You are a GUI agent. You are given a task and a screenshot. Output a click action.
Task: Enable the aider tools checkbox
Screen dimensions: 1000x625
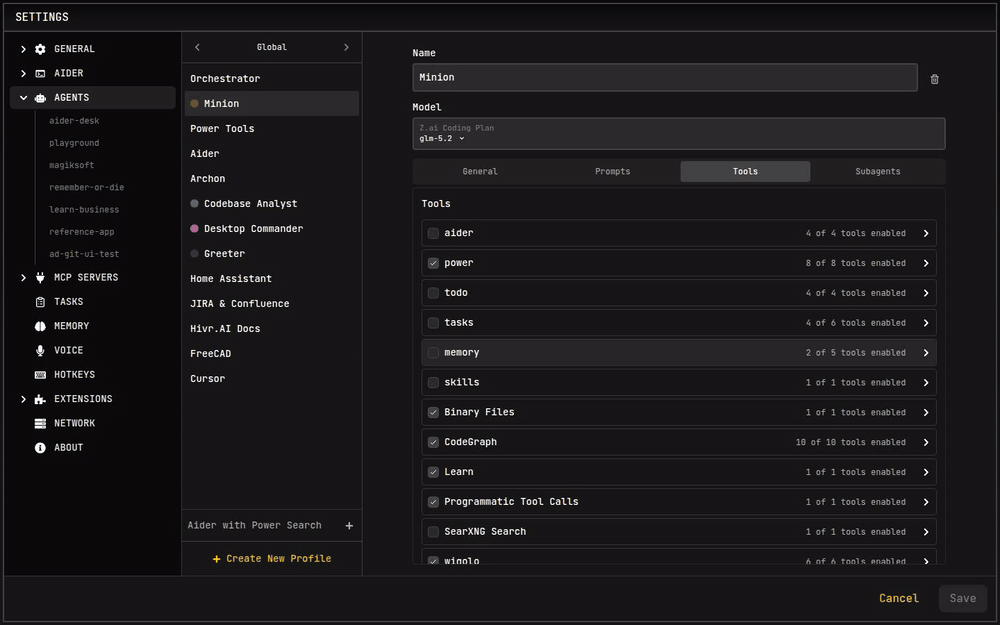pyautogui.click(x=433, y=233)
